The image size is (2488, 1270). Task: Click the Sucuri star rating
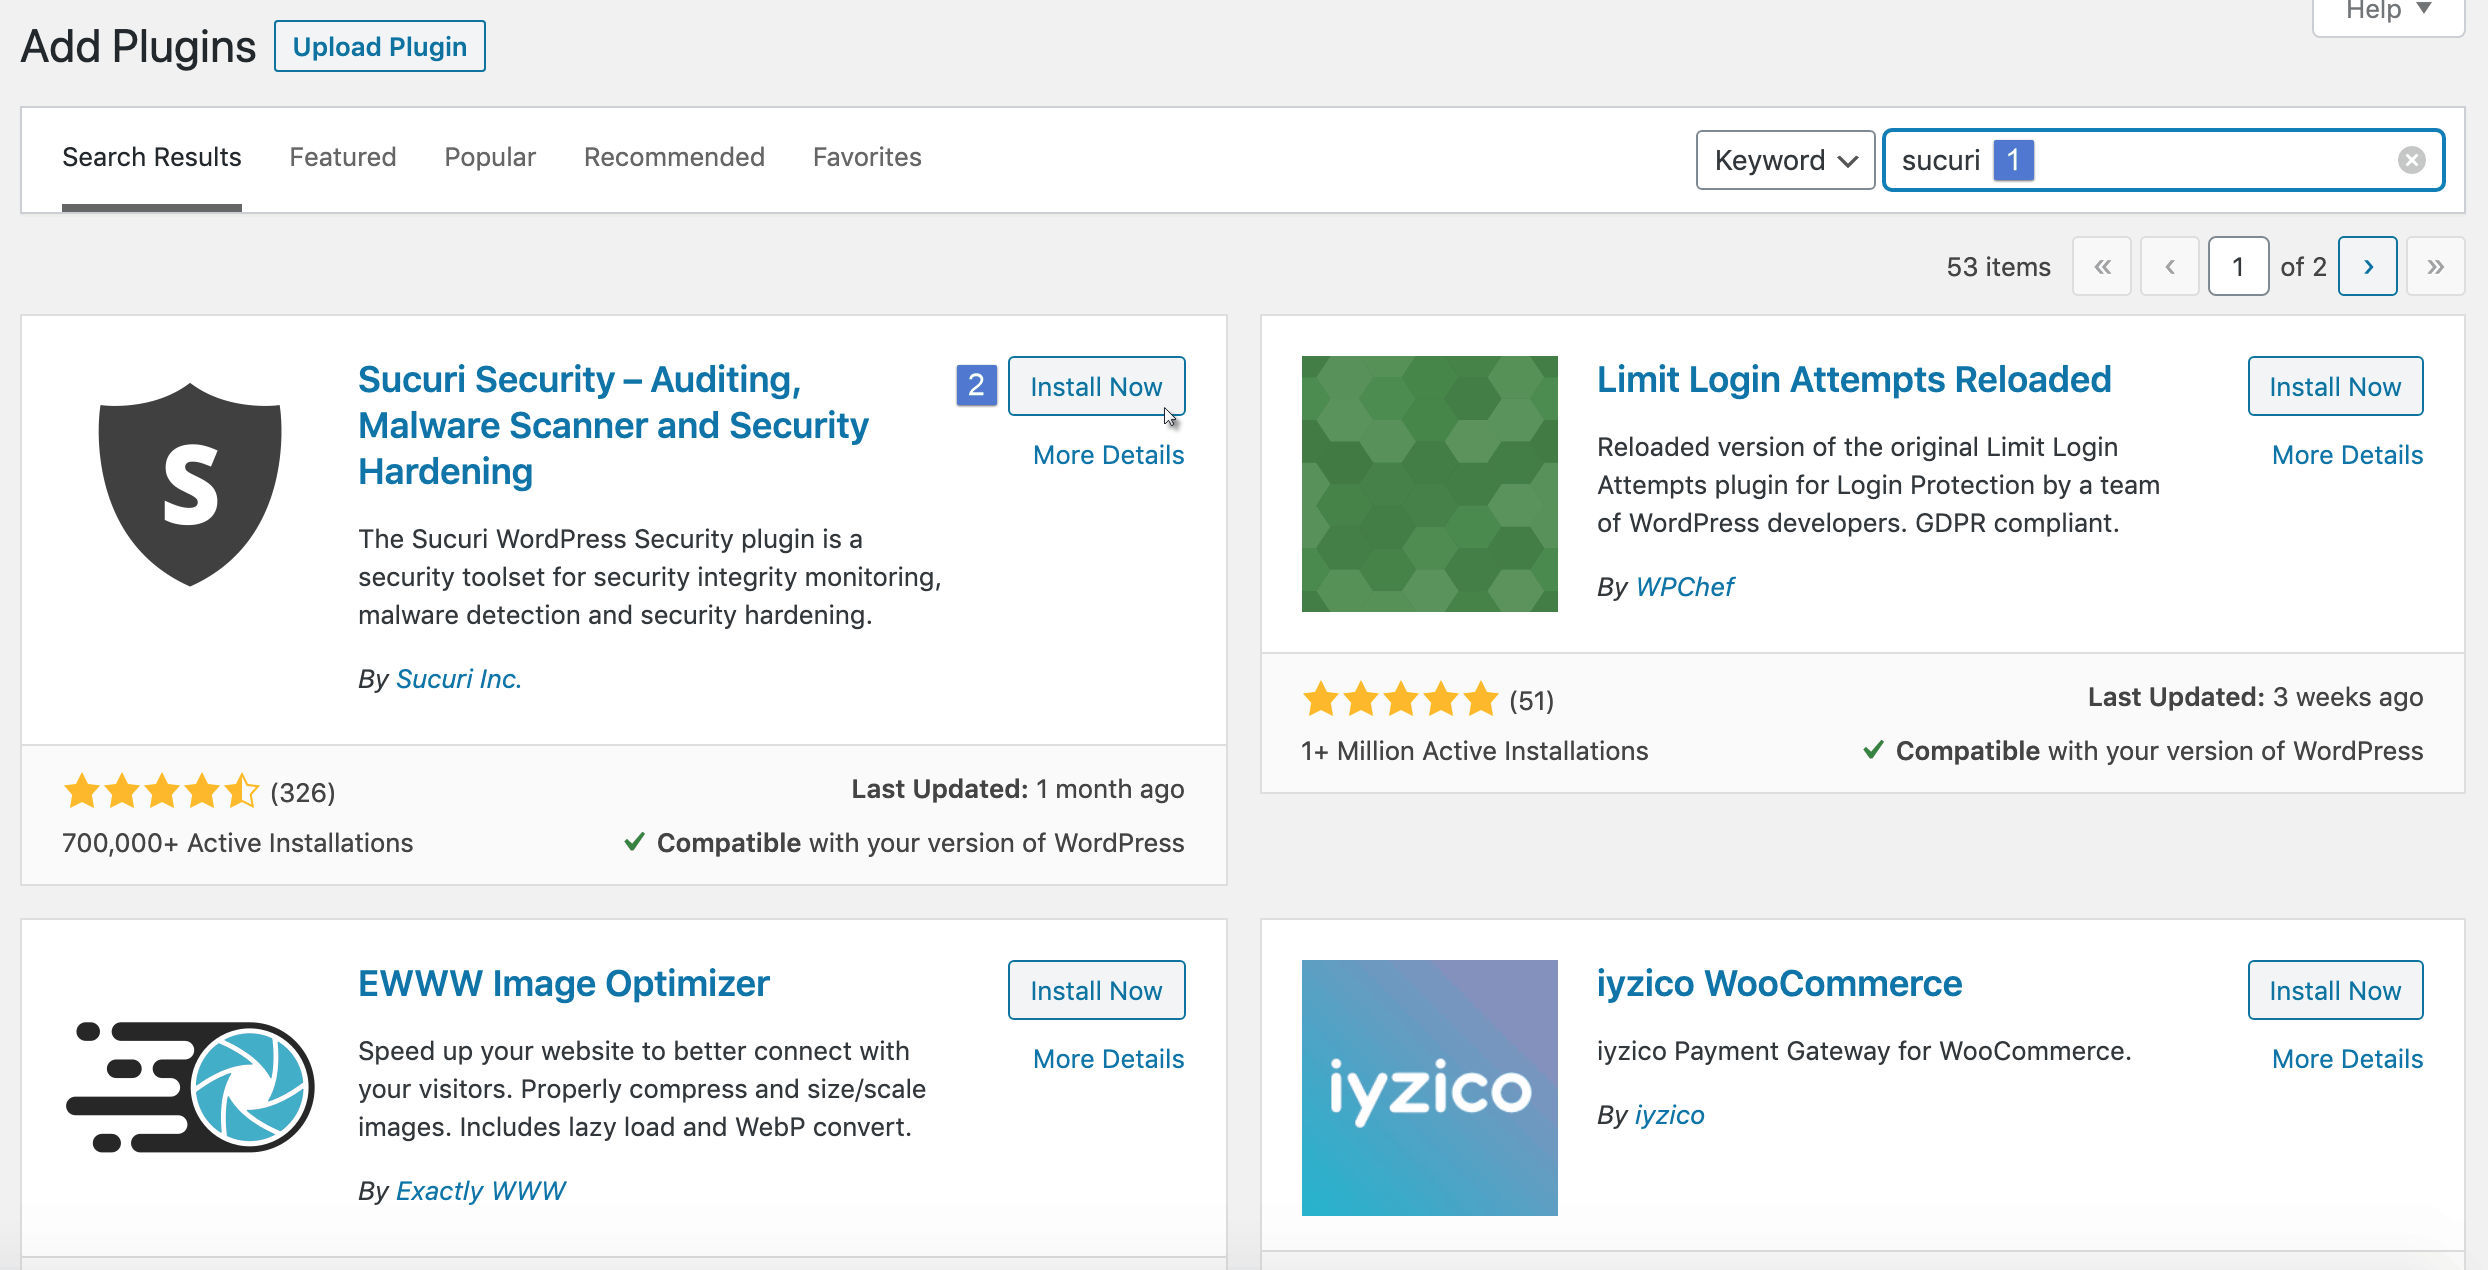(161, 792)
